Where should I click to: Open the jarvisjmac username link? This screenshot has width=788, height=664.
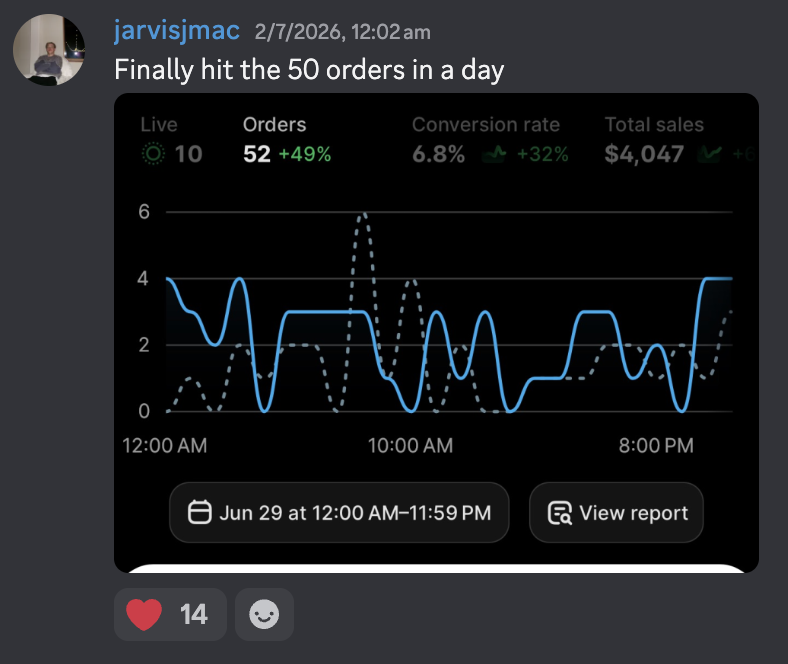(x=177, y=31)
